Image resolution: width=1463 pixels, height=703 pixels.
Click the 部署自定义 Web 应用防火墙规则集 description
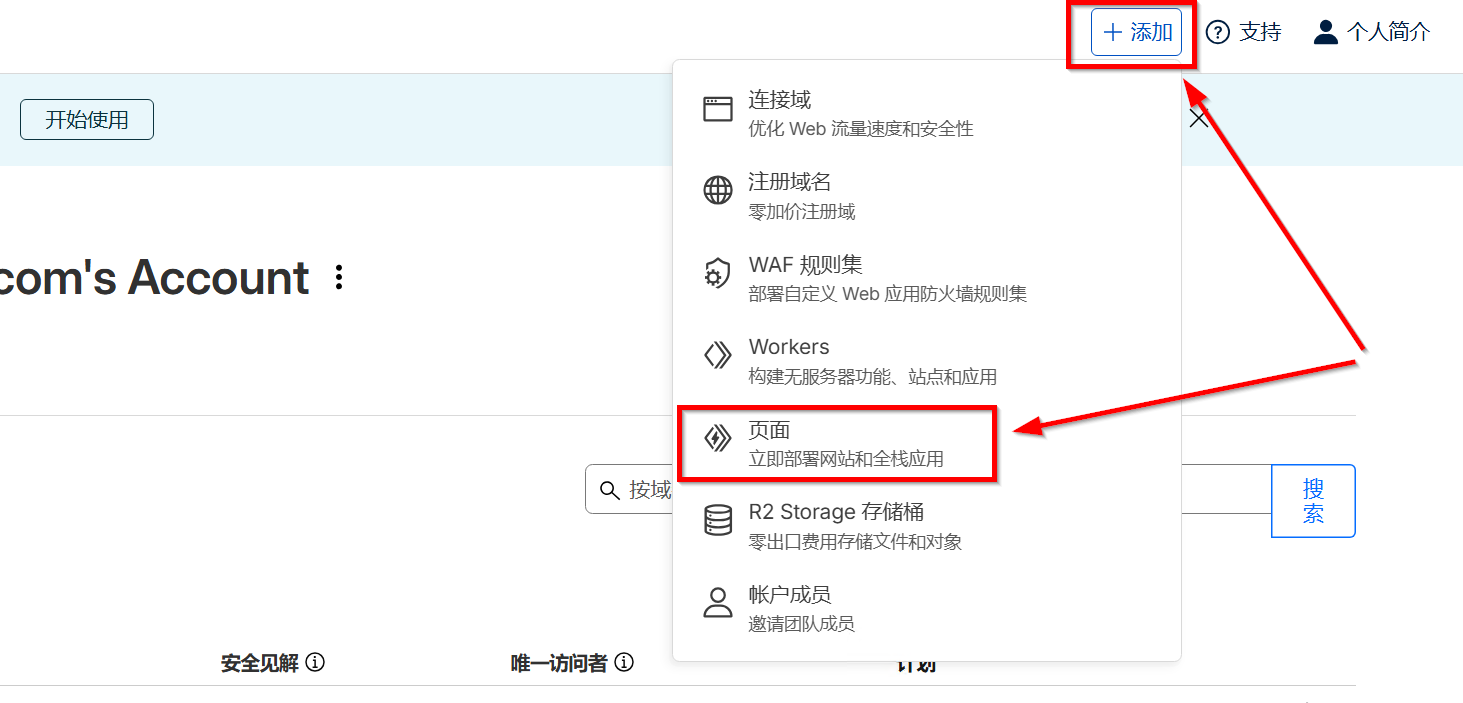(888, 294)
